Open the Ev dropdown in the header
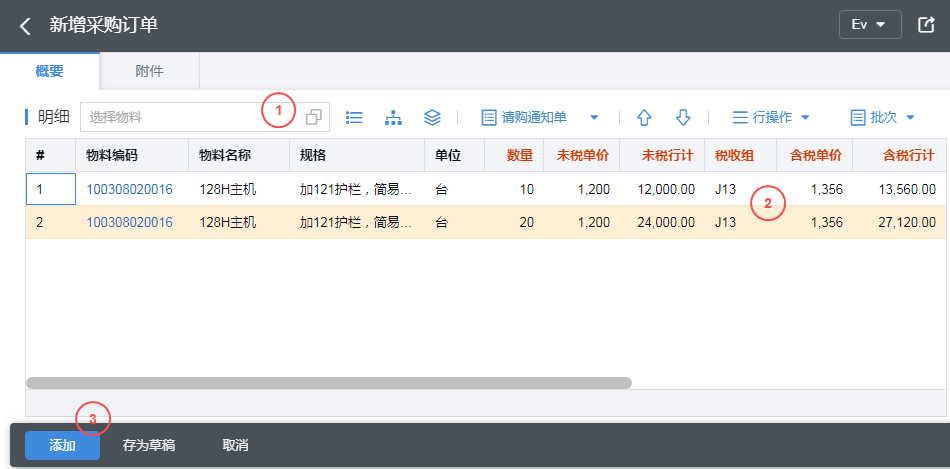This screenshot has height=469, width=950. pyautogui.click(x=869, y=25)
